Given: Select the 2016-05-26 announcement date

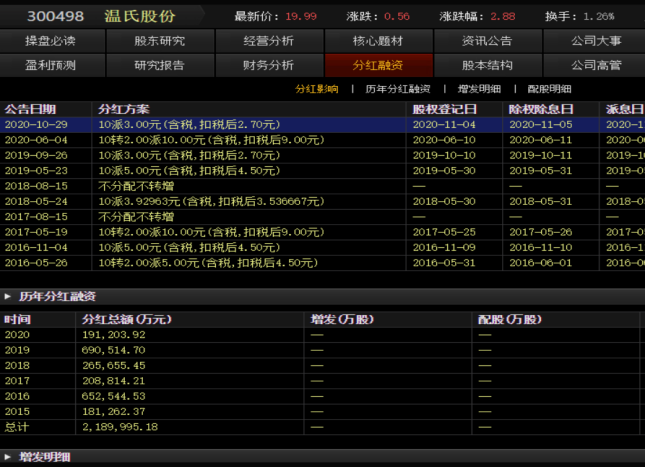Looking at the screenshot, I should (36, 263).
